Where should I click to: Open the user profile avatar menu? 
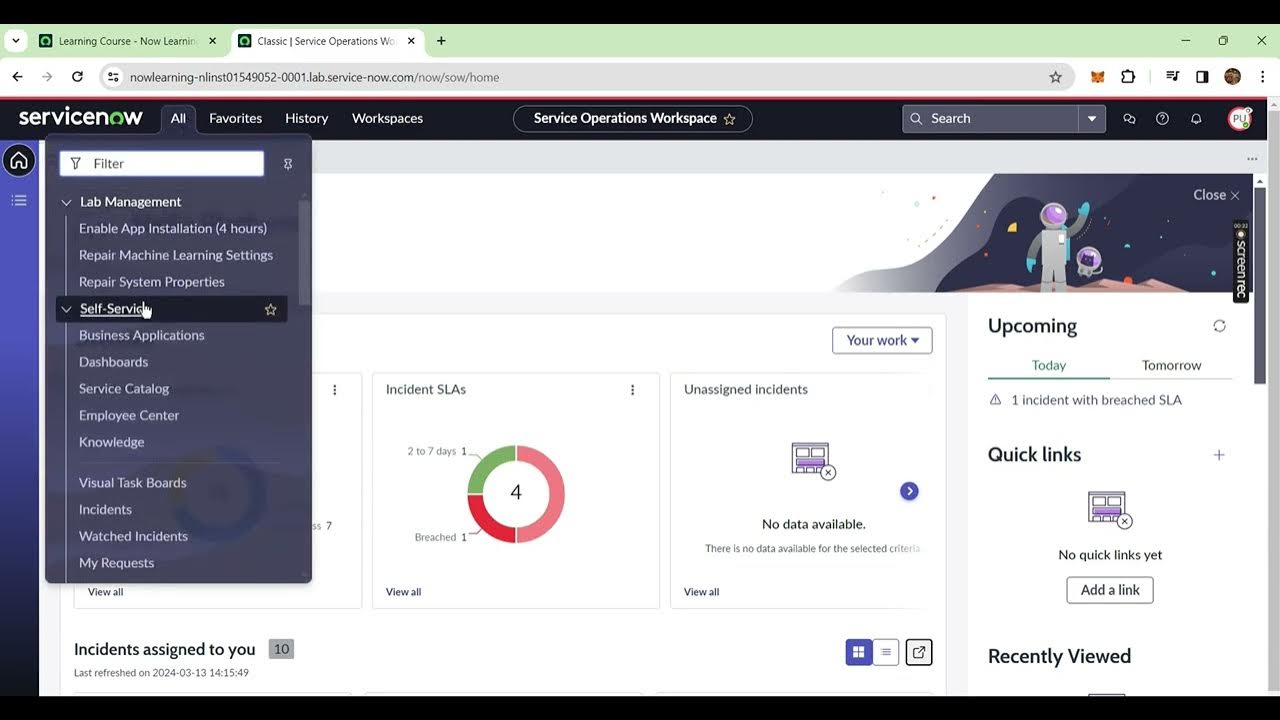click(x=1239, y=118)
